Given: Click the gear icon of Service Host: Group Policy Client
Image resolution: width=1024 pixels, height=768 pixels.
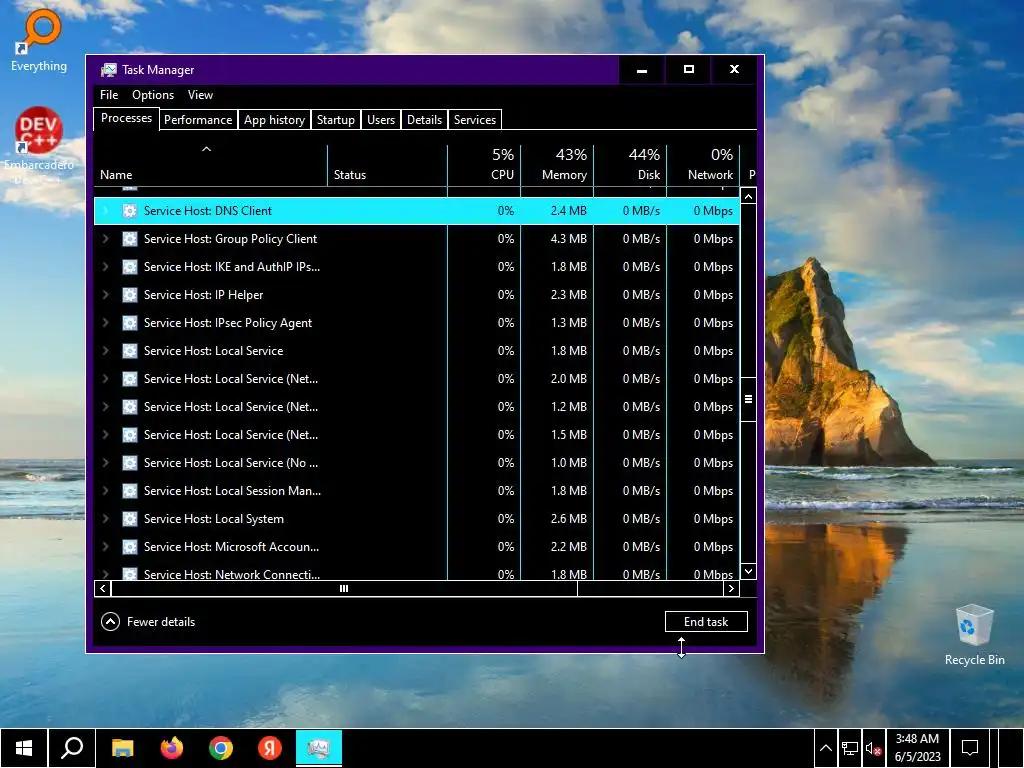Looking at the screenshot, I should 130,239.
